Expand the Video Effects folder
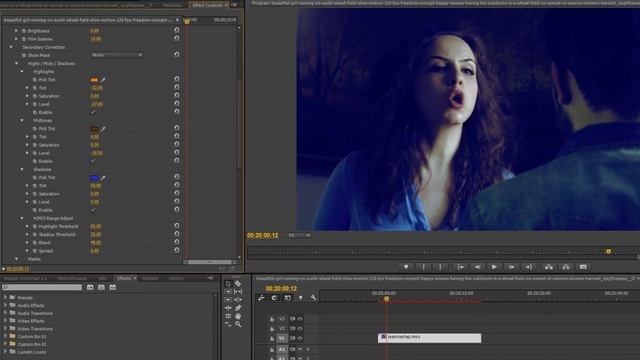 [5, 321]
